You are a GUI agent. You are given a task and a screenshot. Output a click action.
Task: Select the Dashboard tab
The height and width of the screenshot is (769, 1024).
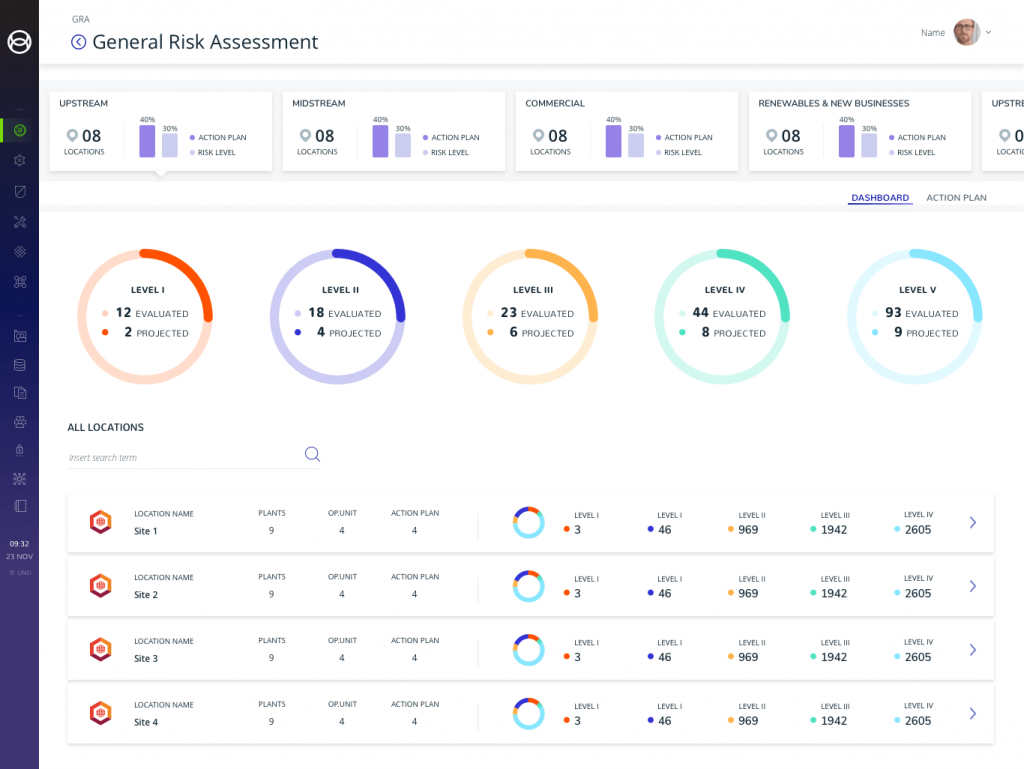pos(880,198)
